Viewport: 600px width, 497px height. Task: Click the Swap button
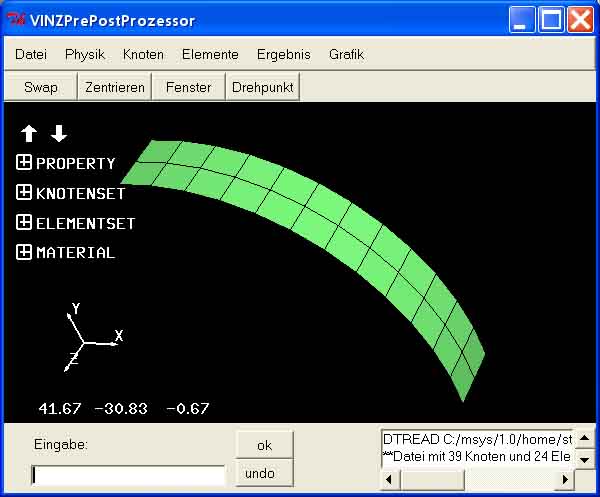(x=41, y=87)
